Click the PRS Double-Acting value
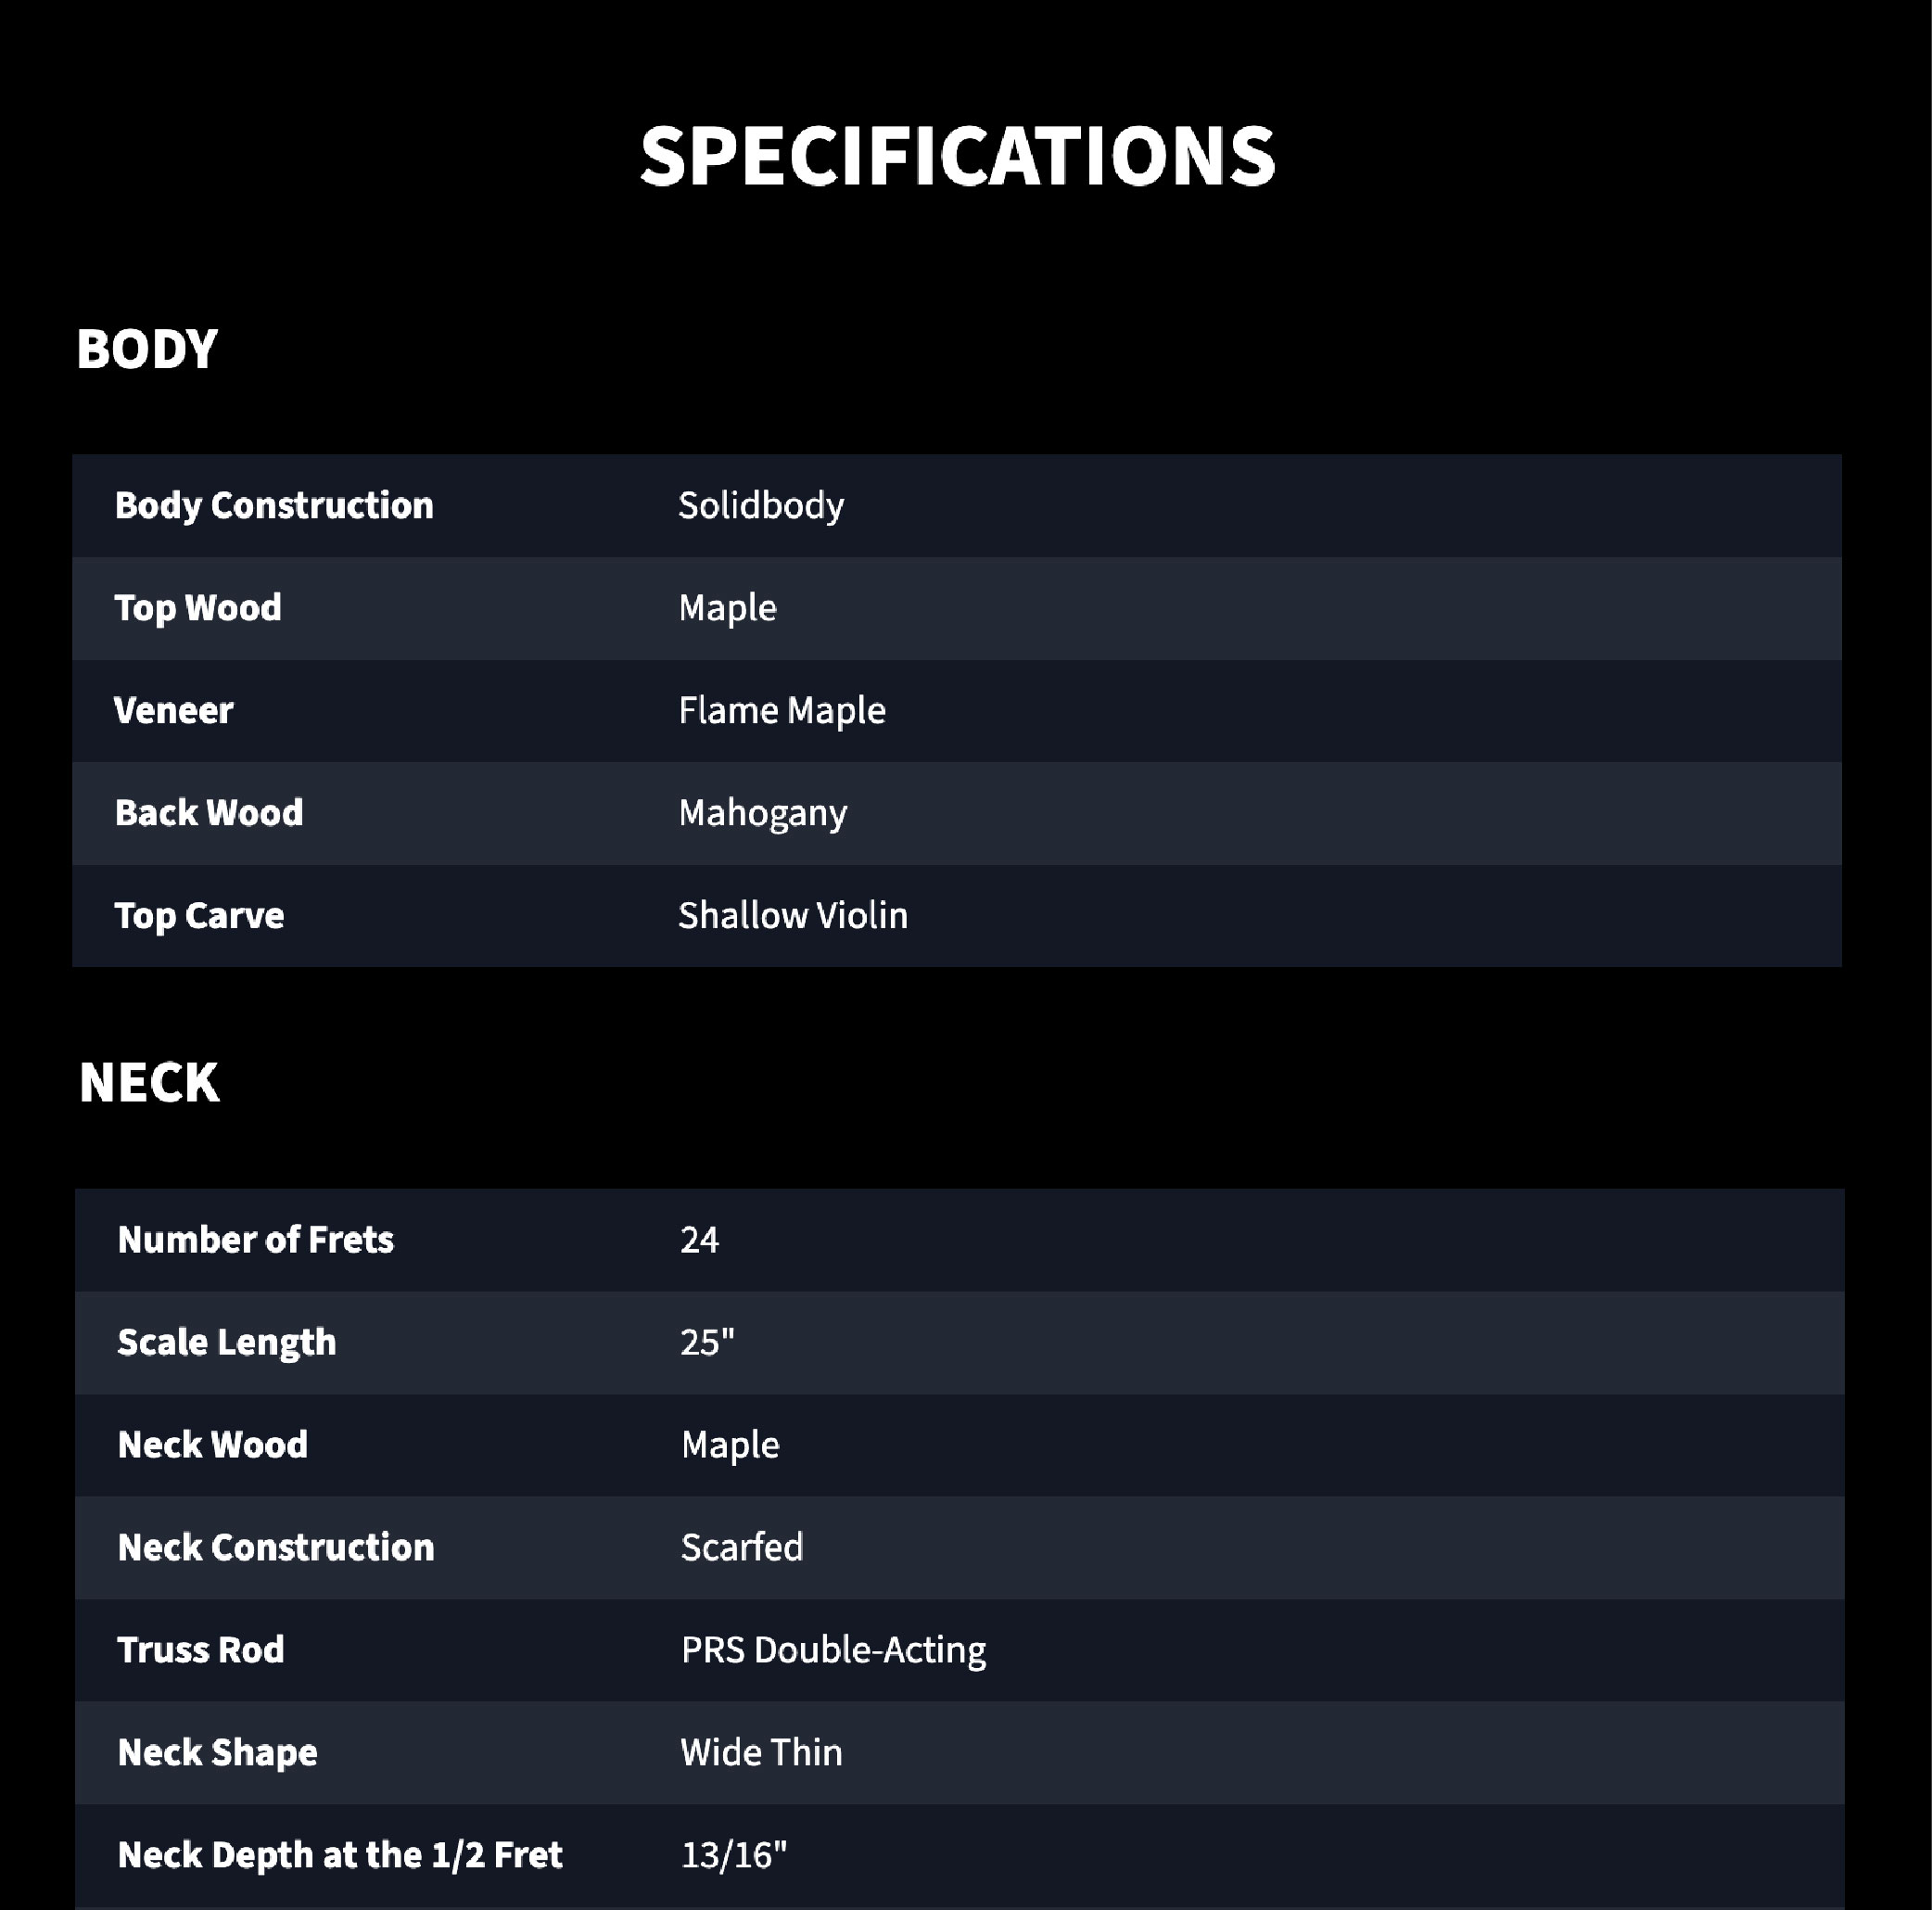This screenshot has height=1910, width=1932. coord(833,1650)
